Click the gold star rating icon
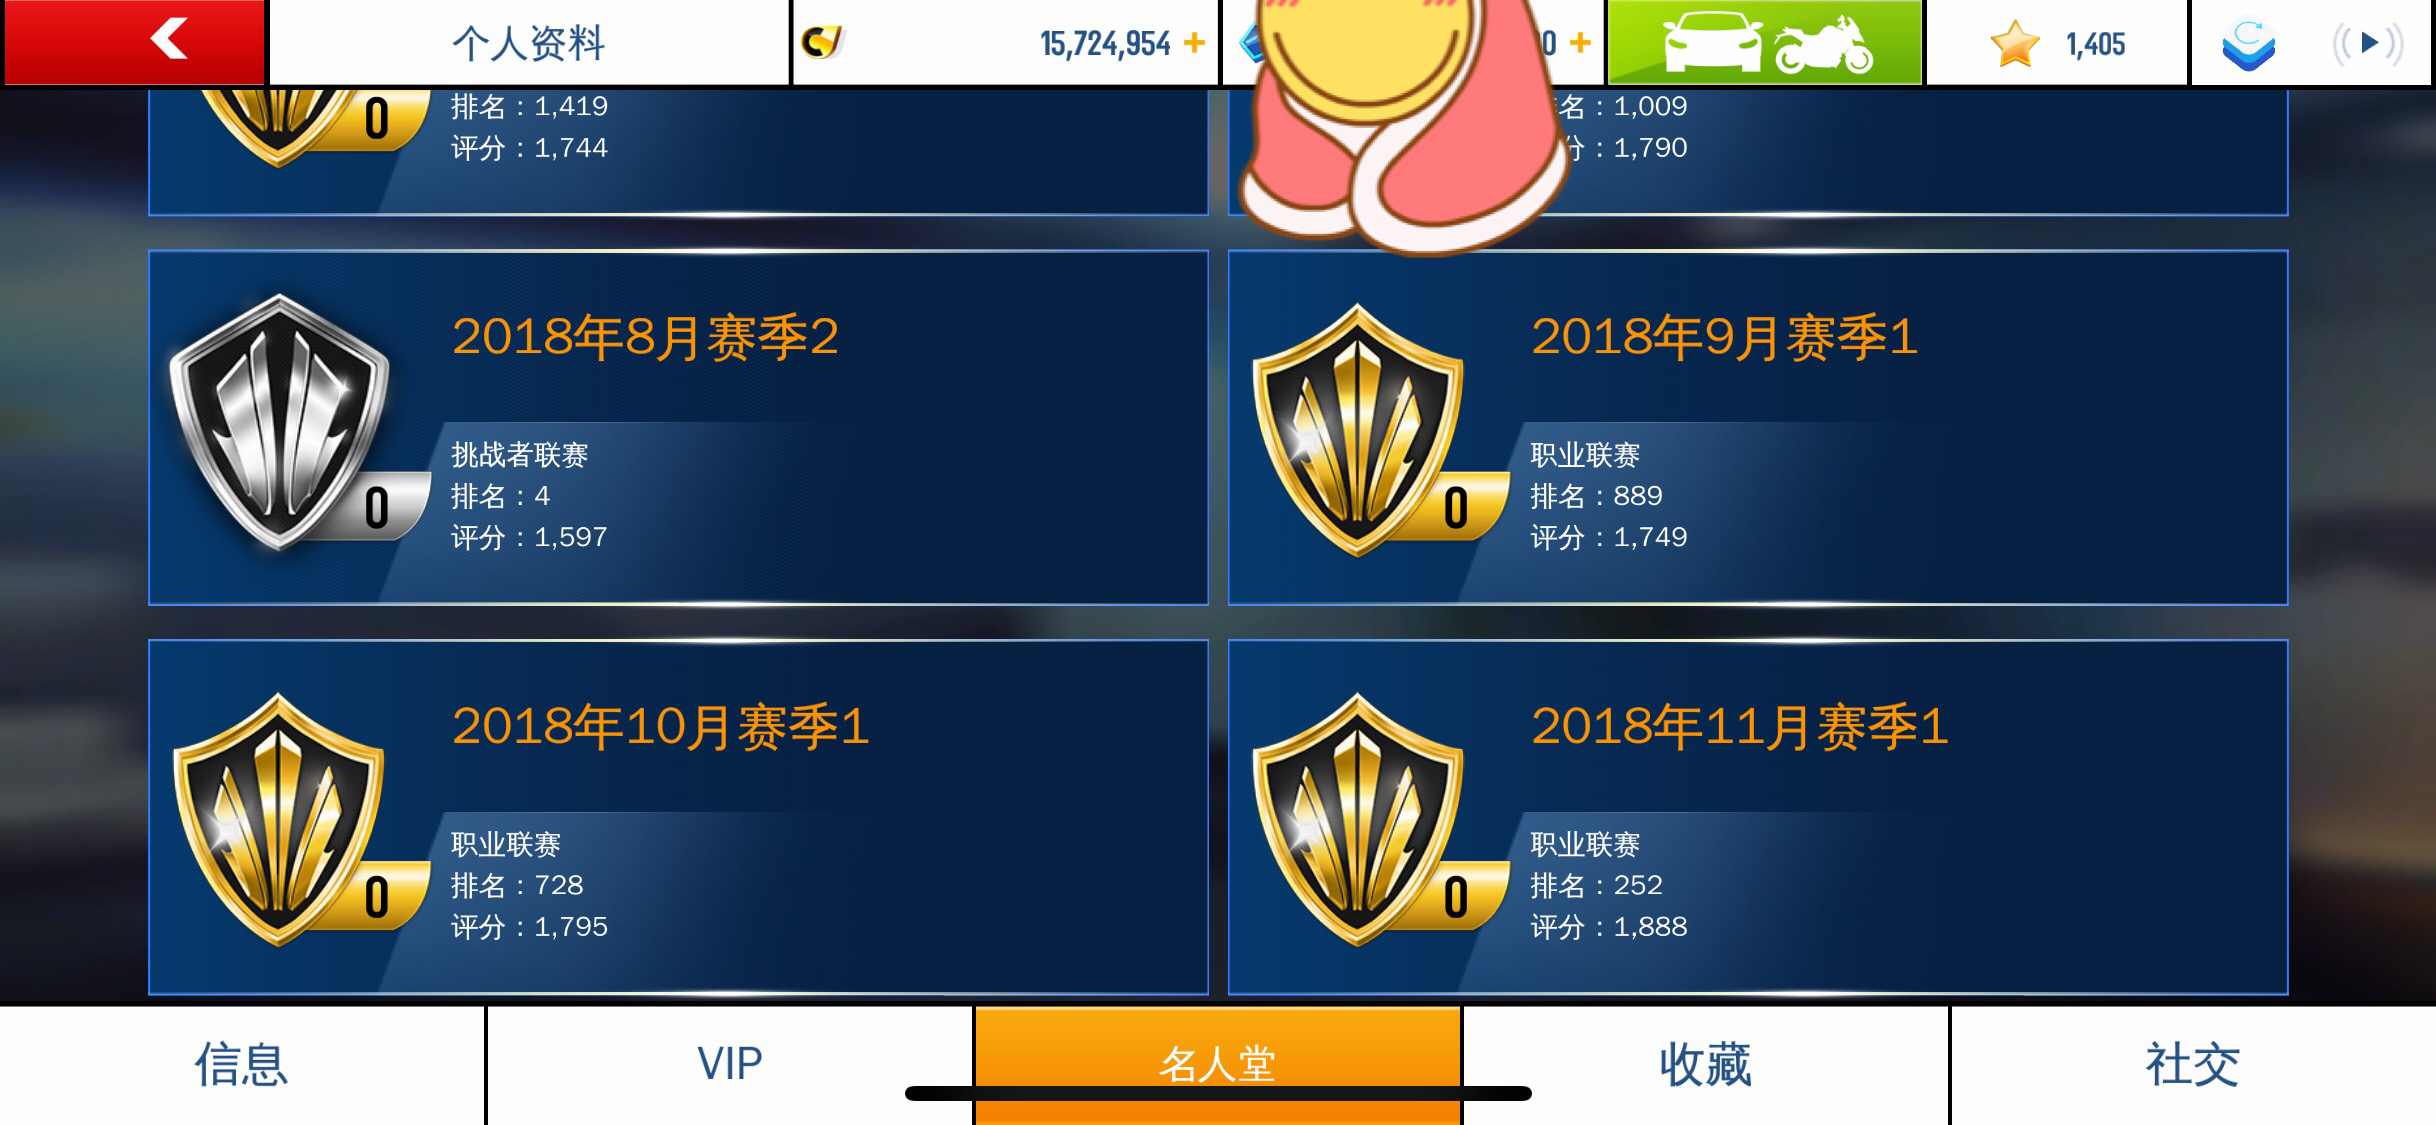Image resolution: width=2436 pixels, height=1125 pixels. [2014, 44]
